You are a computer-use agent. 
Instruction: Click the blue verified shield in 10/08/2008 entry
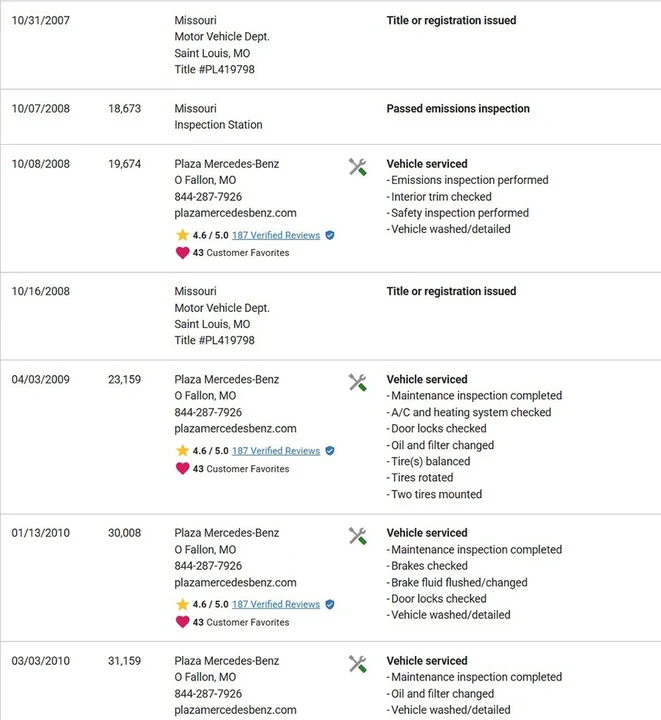(330, 235)
